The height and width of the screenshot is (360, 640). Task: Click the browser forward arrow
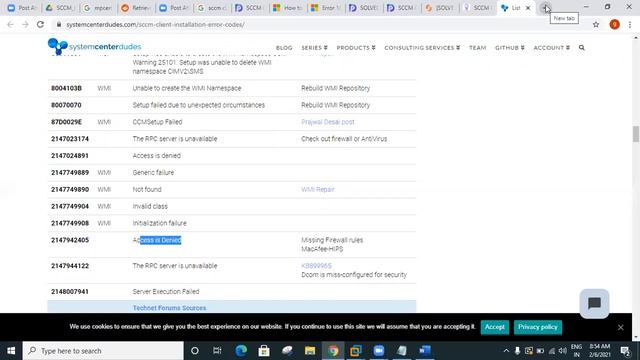tap(25, 24)
